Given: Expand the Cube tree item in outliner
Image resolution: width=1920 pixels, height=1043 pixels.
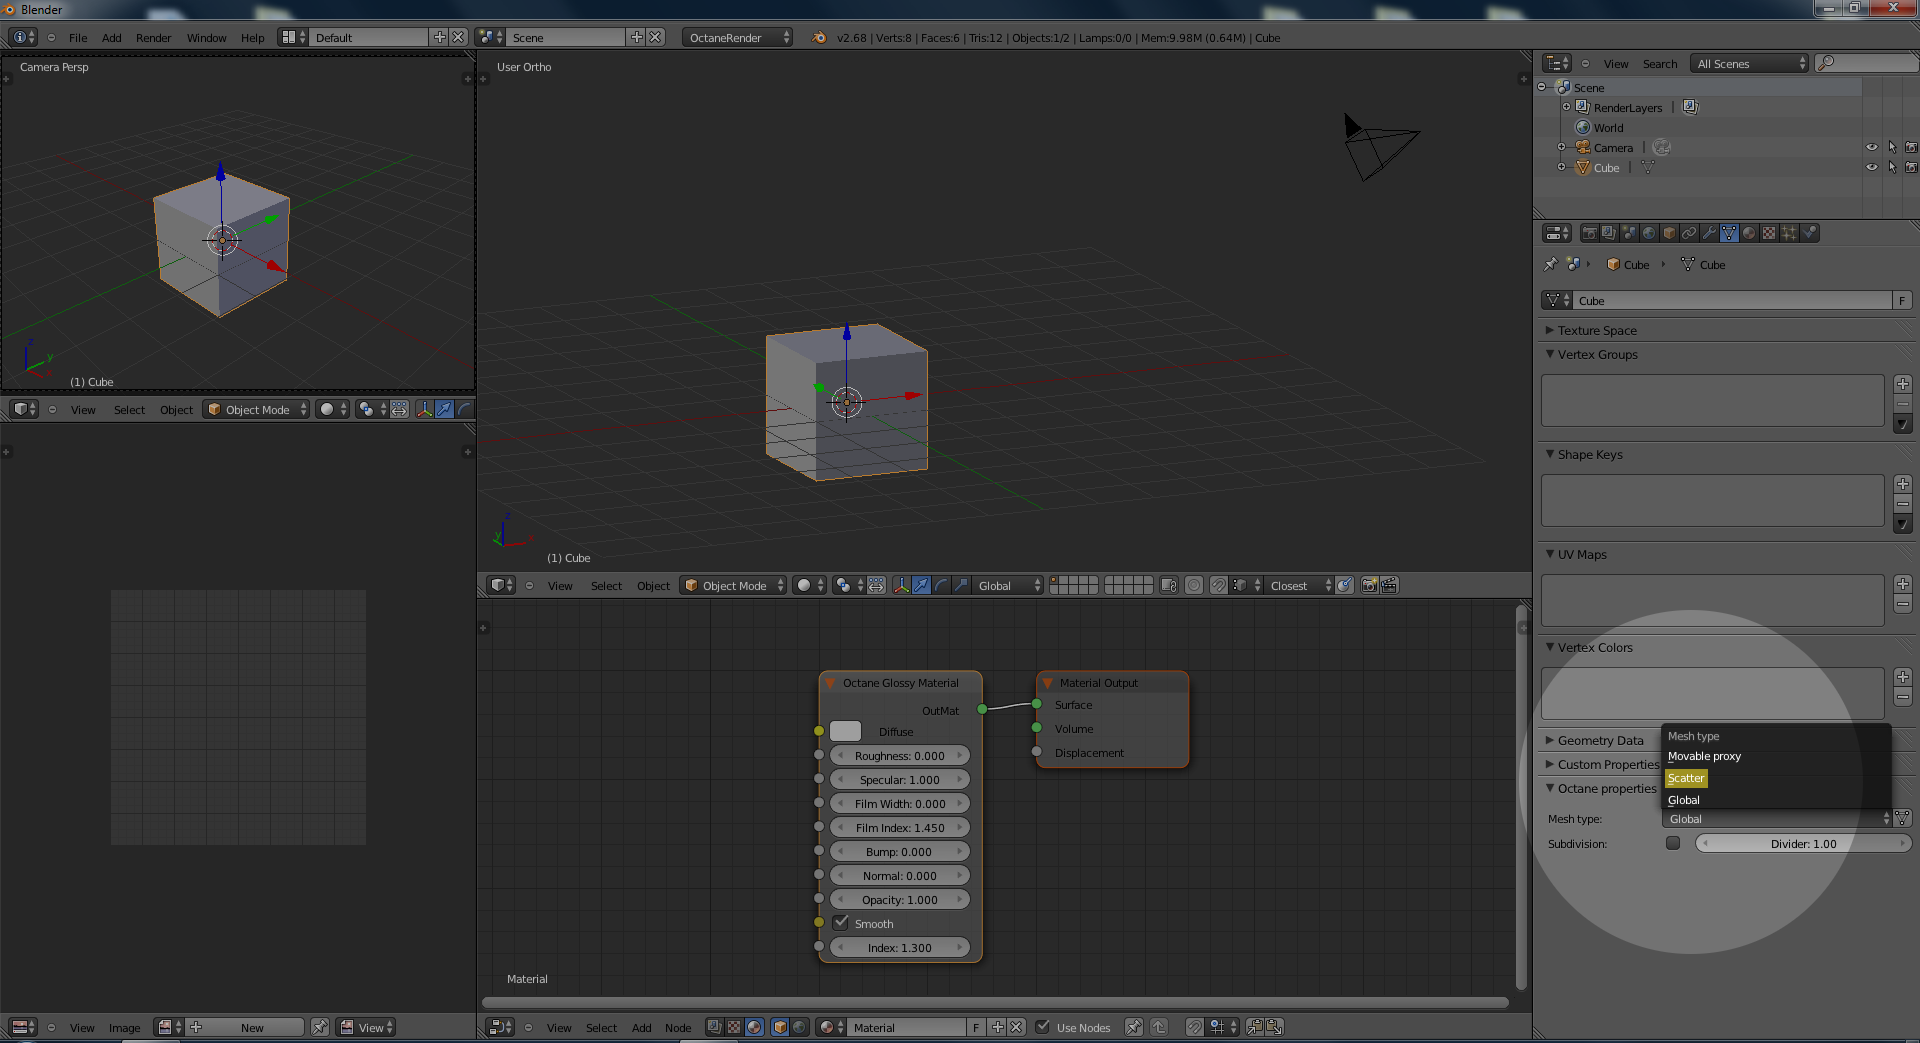Looking at the screenshot, I should coord(1562,167).
